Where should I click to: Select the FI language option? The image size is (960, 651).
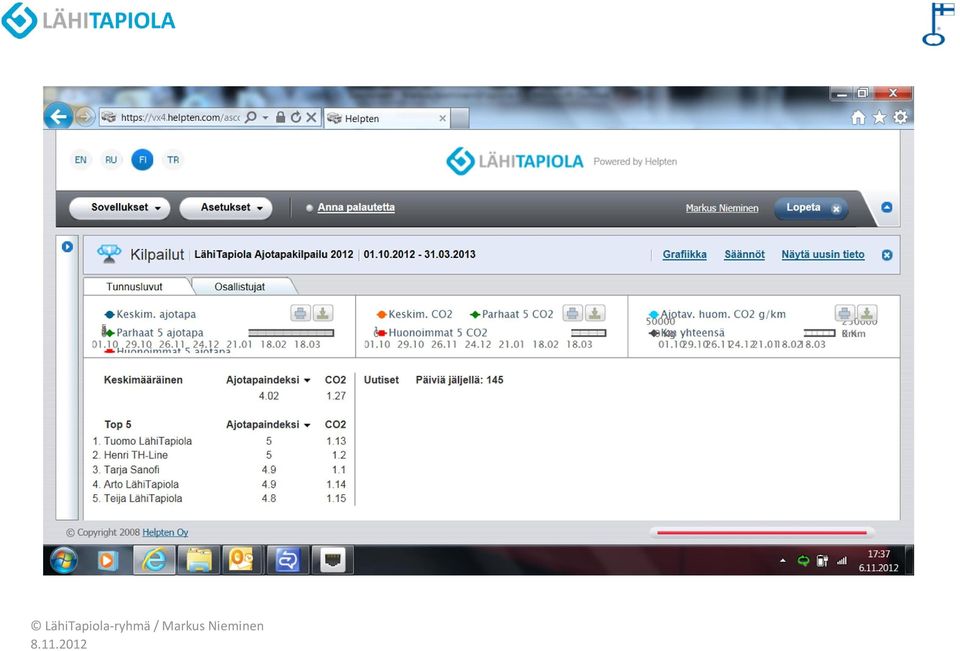coord(142,160)
